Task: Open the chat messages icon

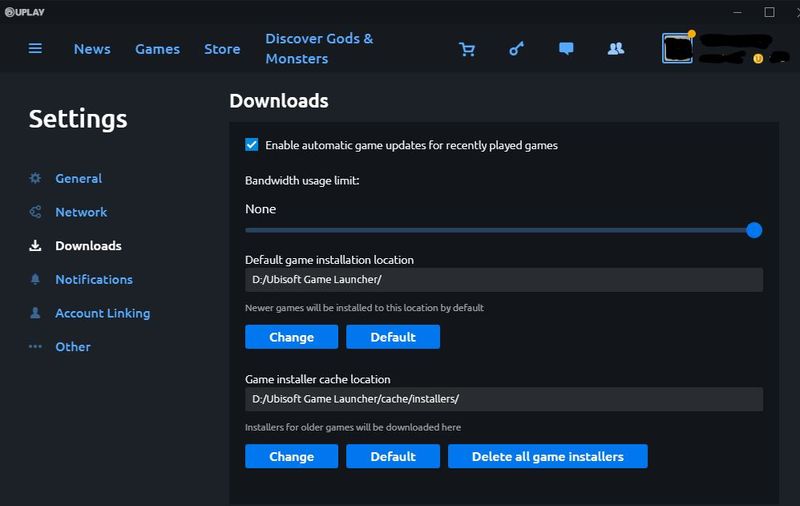Action: pyautogui.click(x=566, y=48)
